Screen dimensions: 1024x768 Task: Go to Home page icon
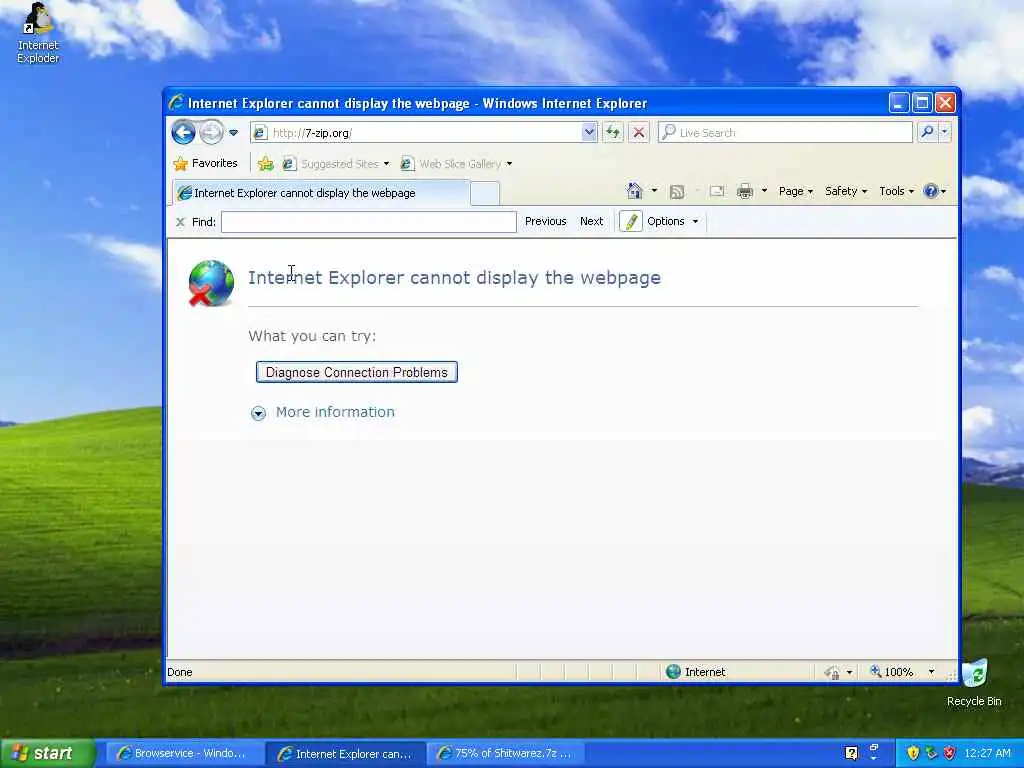click(634, 191)
